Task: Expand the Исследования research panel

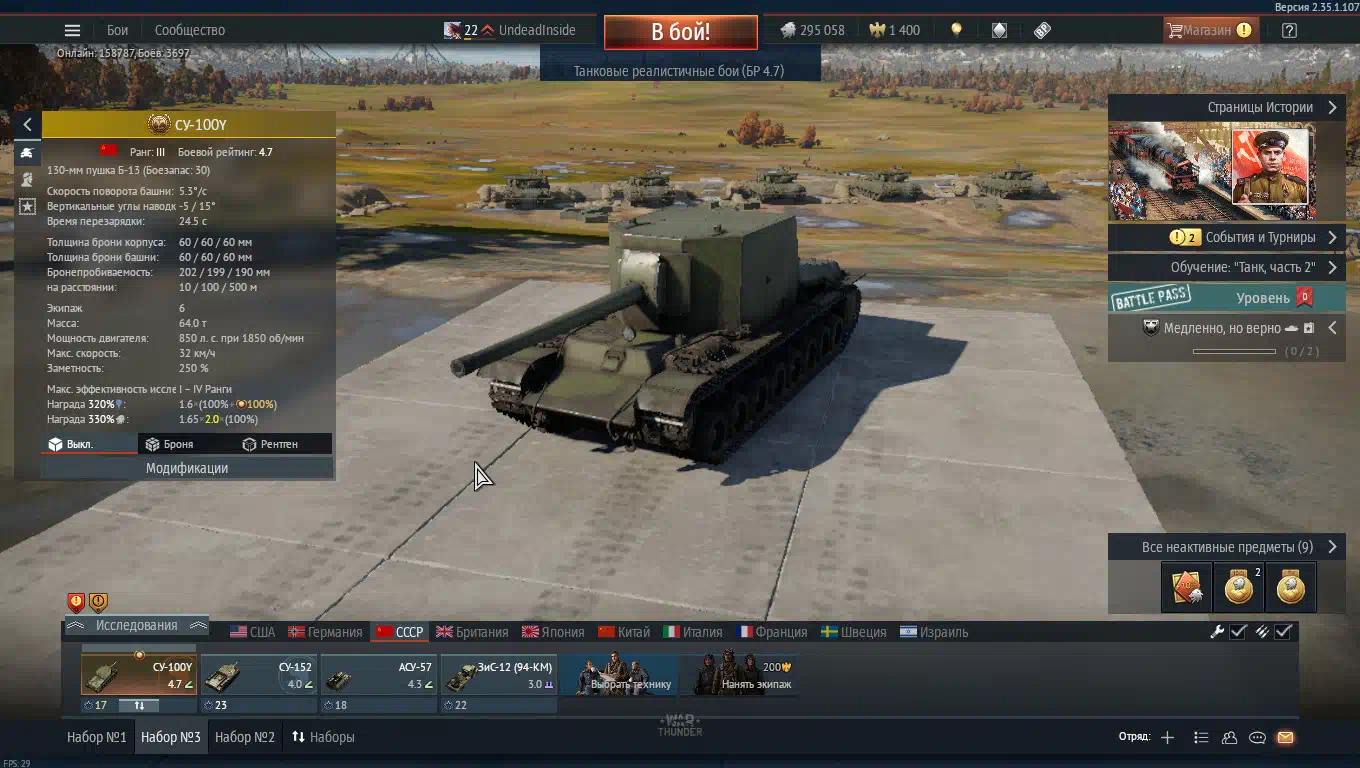Action: click(x=136, y=626)
